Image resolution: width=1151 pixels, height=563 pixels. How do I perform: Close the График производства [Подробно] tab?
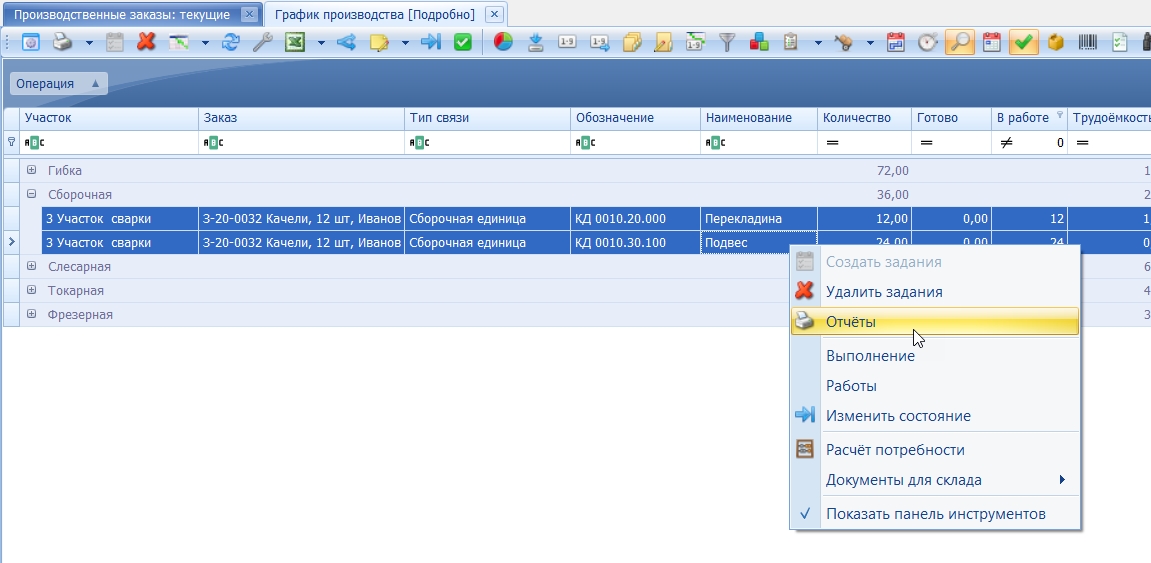tap(495, 15)
